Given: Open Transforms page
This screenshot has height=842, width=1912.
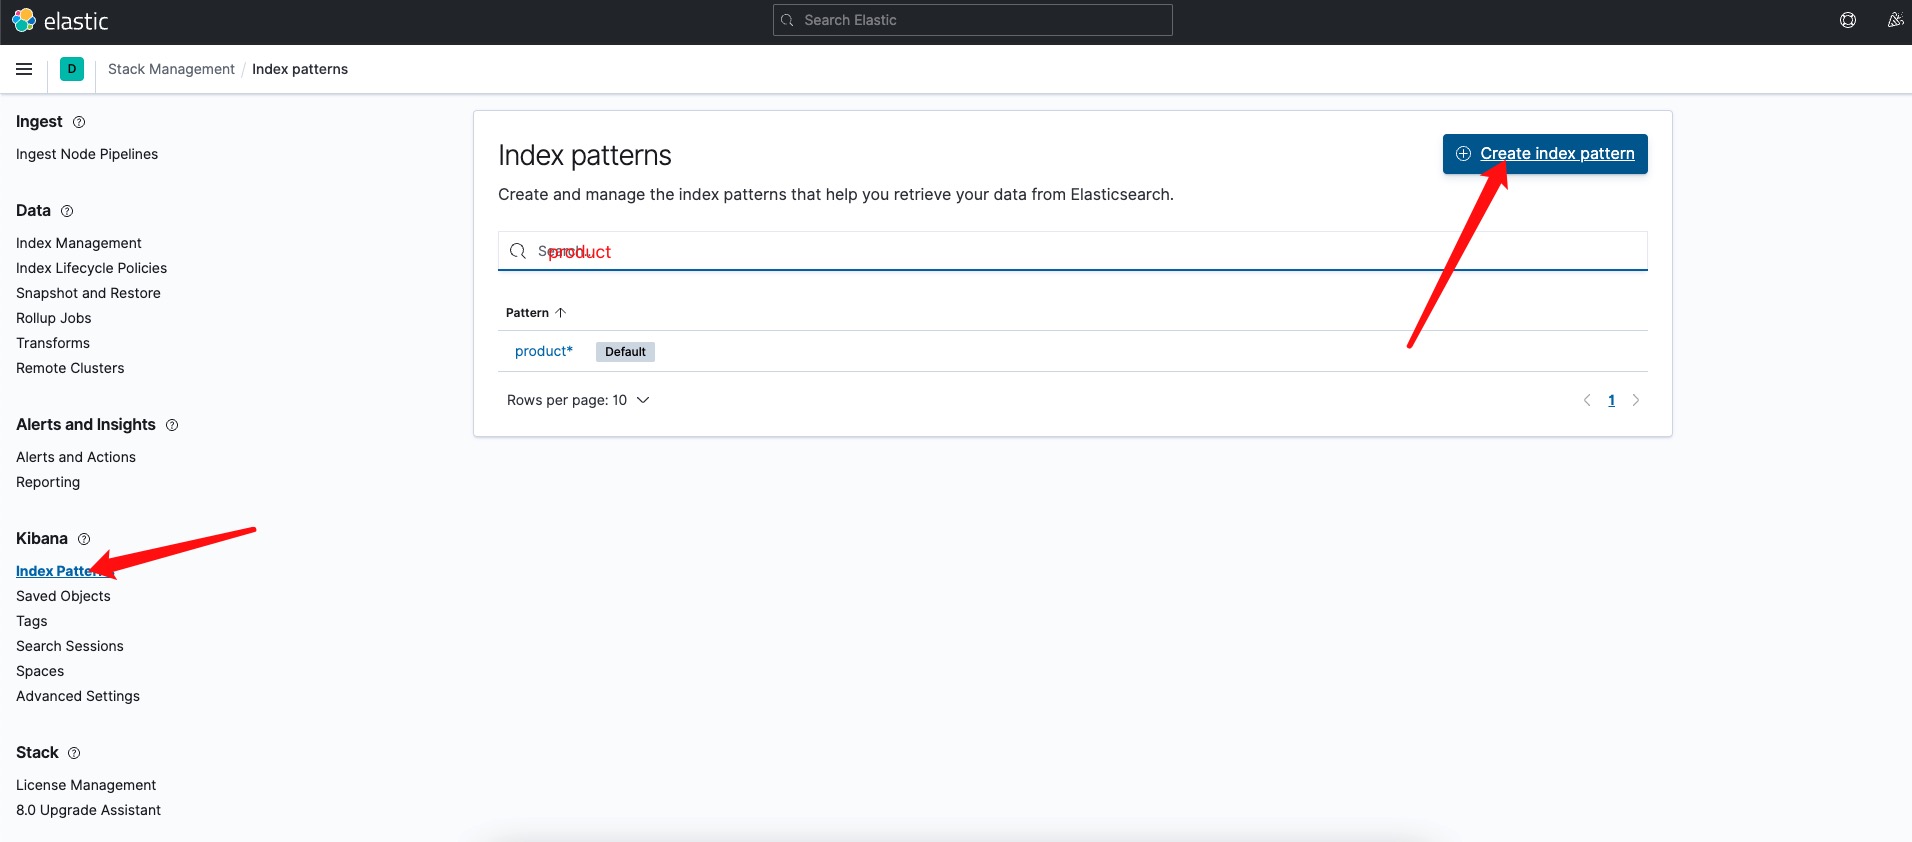Looking at the screenshot, I should tap(53, 343).
